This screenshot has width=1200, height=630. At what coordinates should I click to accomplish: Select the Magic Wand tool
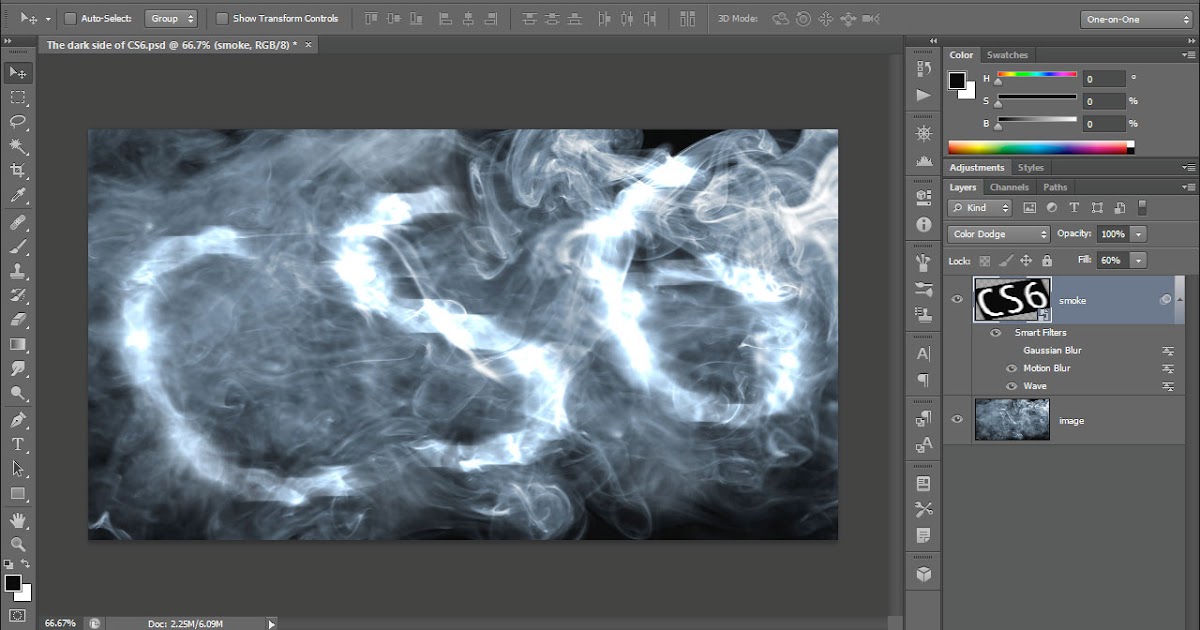(18, 147)
